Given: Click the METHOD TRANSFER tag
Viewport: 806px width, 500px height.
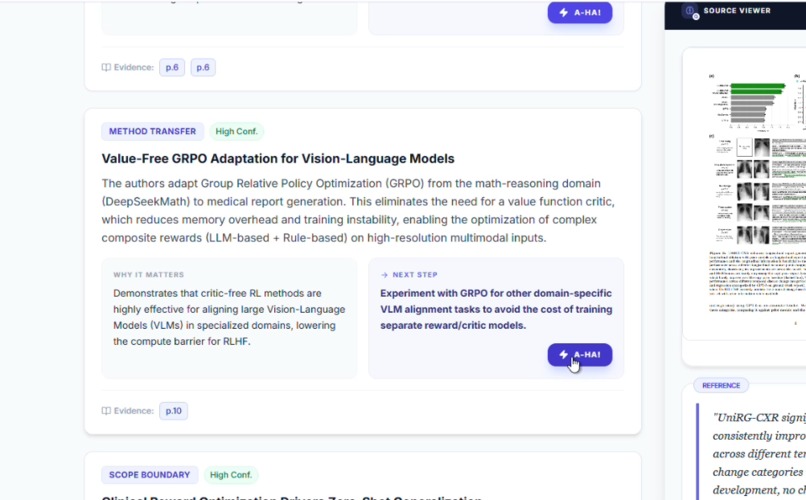Looking at the screenshot, I should tap(152, 131).
